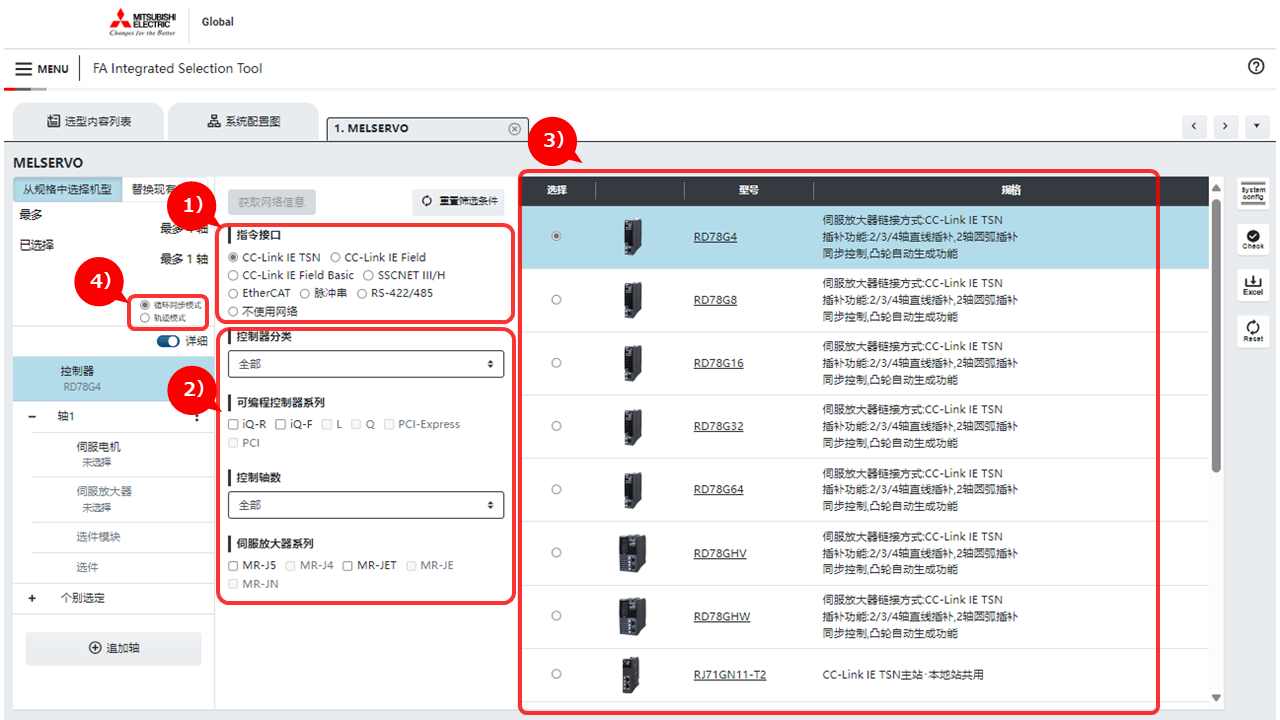1280x720 pixels.
Task: Open the tab list dropdown arrow
Action: (1257, 126)
